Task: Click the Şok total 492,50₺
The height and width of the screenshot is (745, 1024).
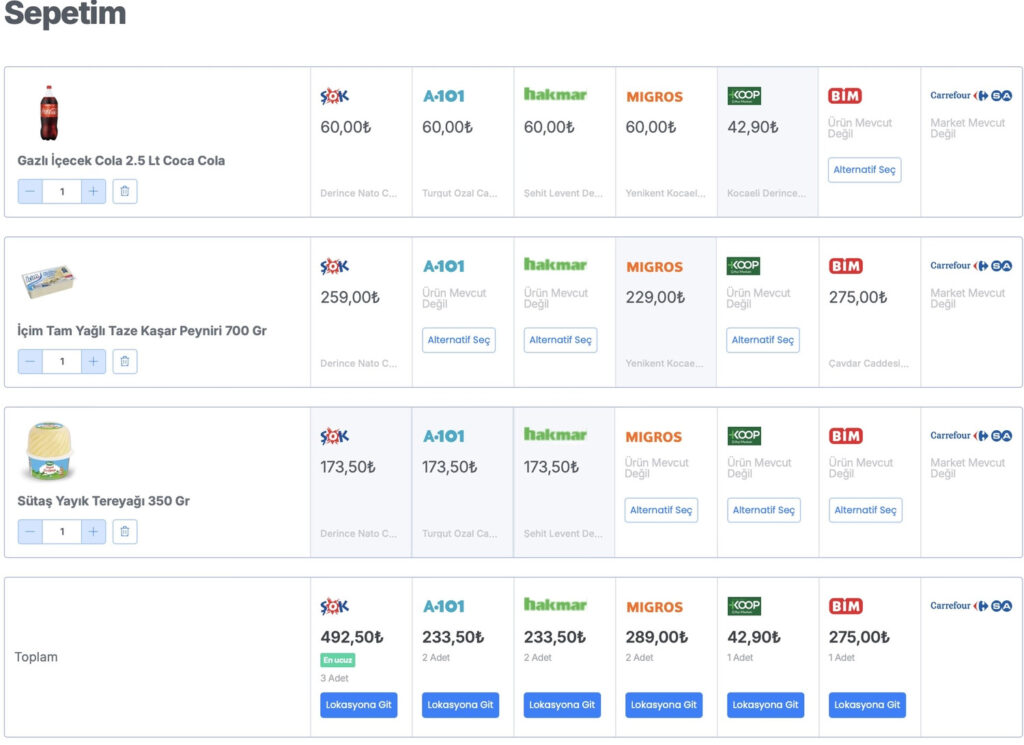Action: click(352, 637)
